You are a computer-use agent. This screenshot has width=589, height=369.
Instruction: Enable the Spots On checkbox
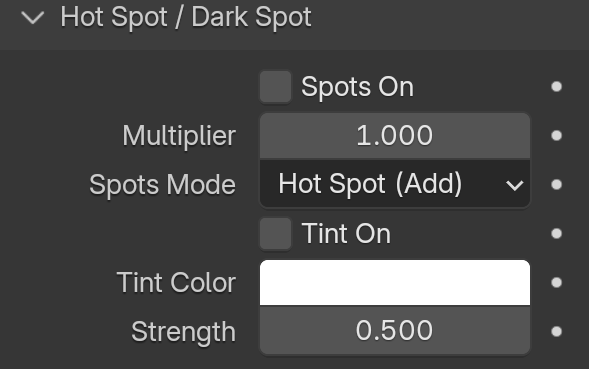275,87
